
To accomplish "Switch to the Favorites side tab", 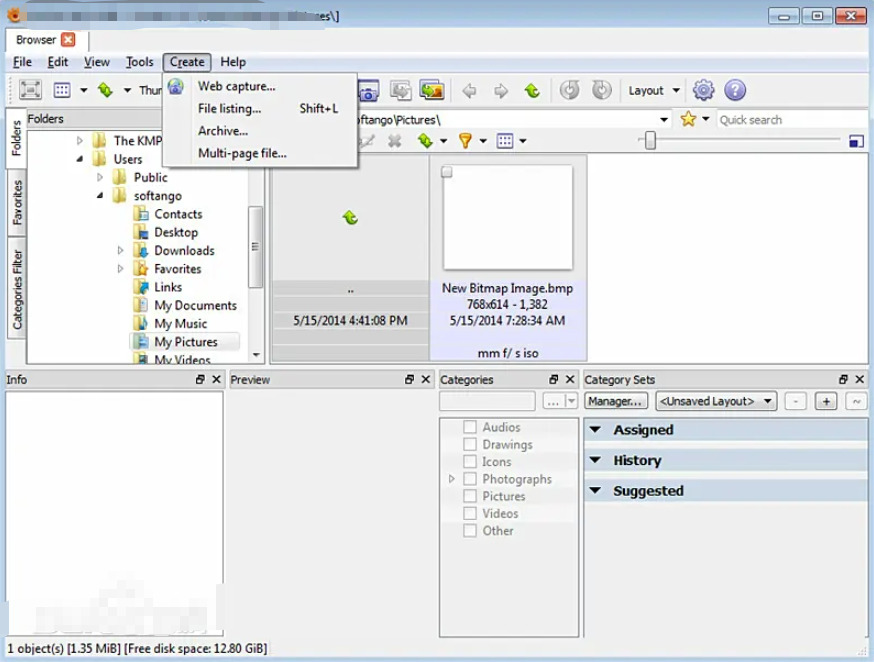I will pos(17,202).
